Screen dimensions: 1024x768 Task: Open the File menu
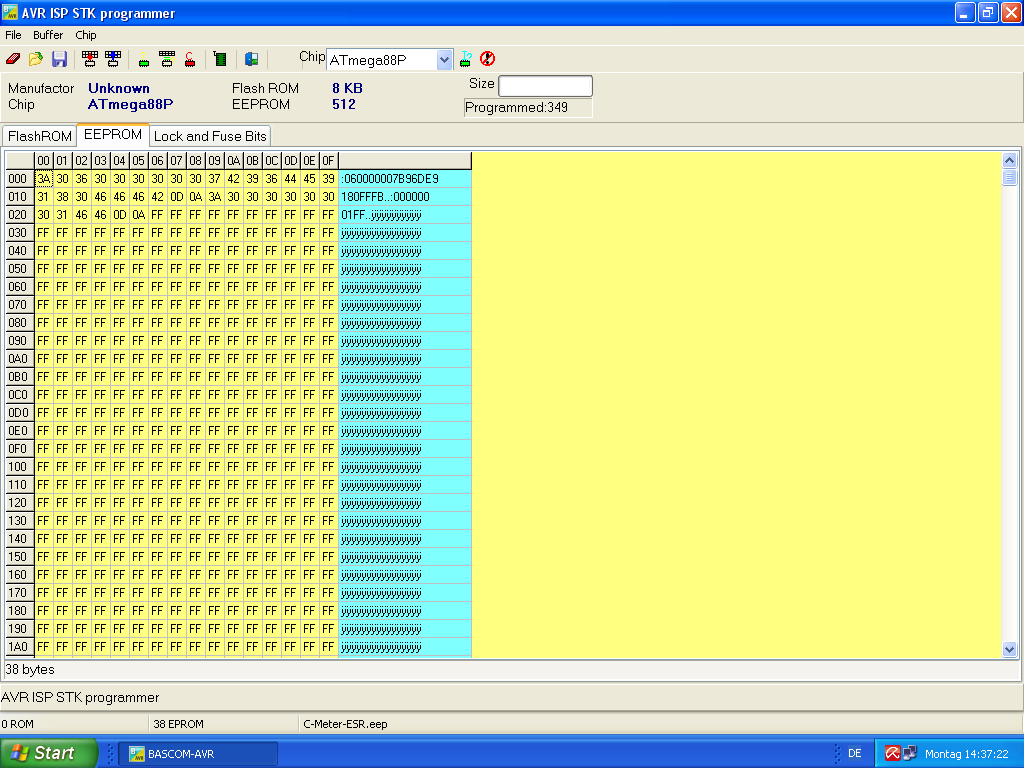[x=13, y=35]
